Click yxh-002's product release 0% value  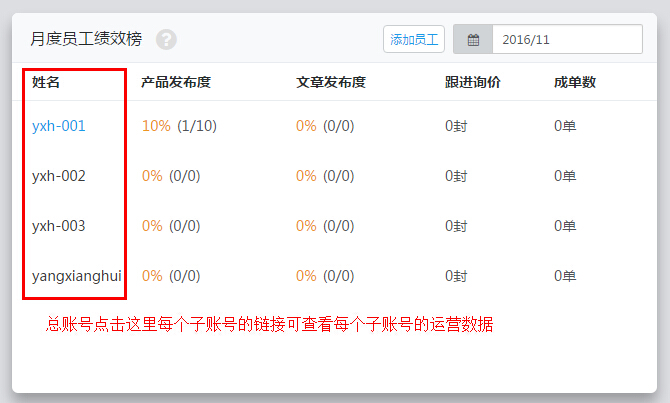click(152, 176)
